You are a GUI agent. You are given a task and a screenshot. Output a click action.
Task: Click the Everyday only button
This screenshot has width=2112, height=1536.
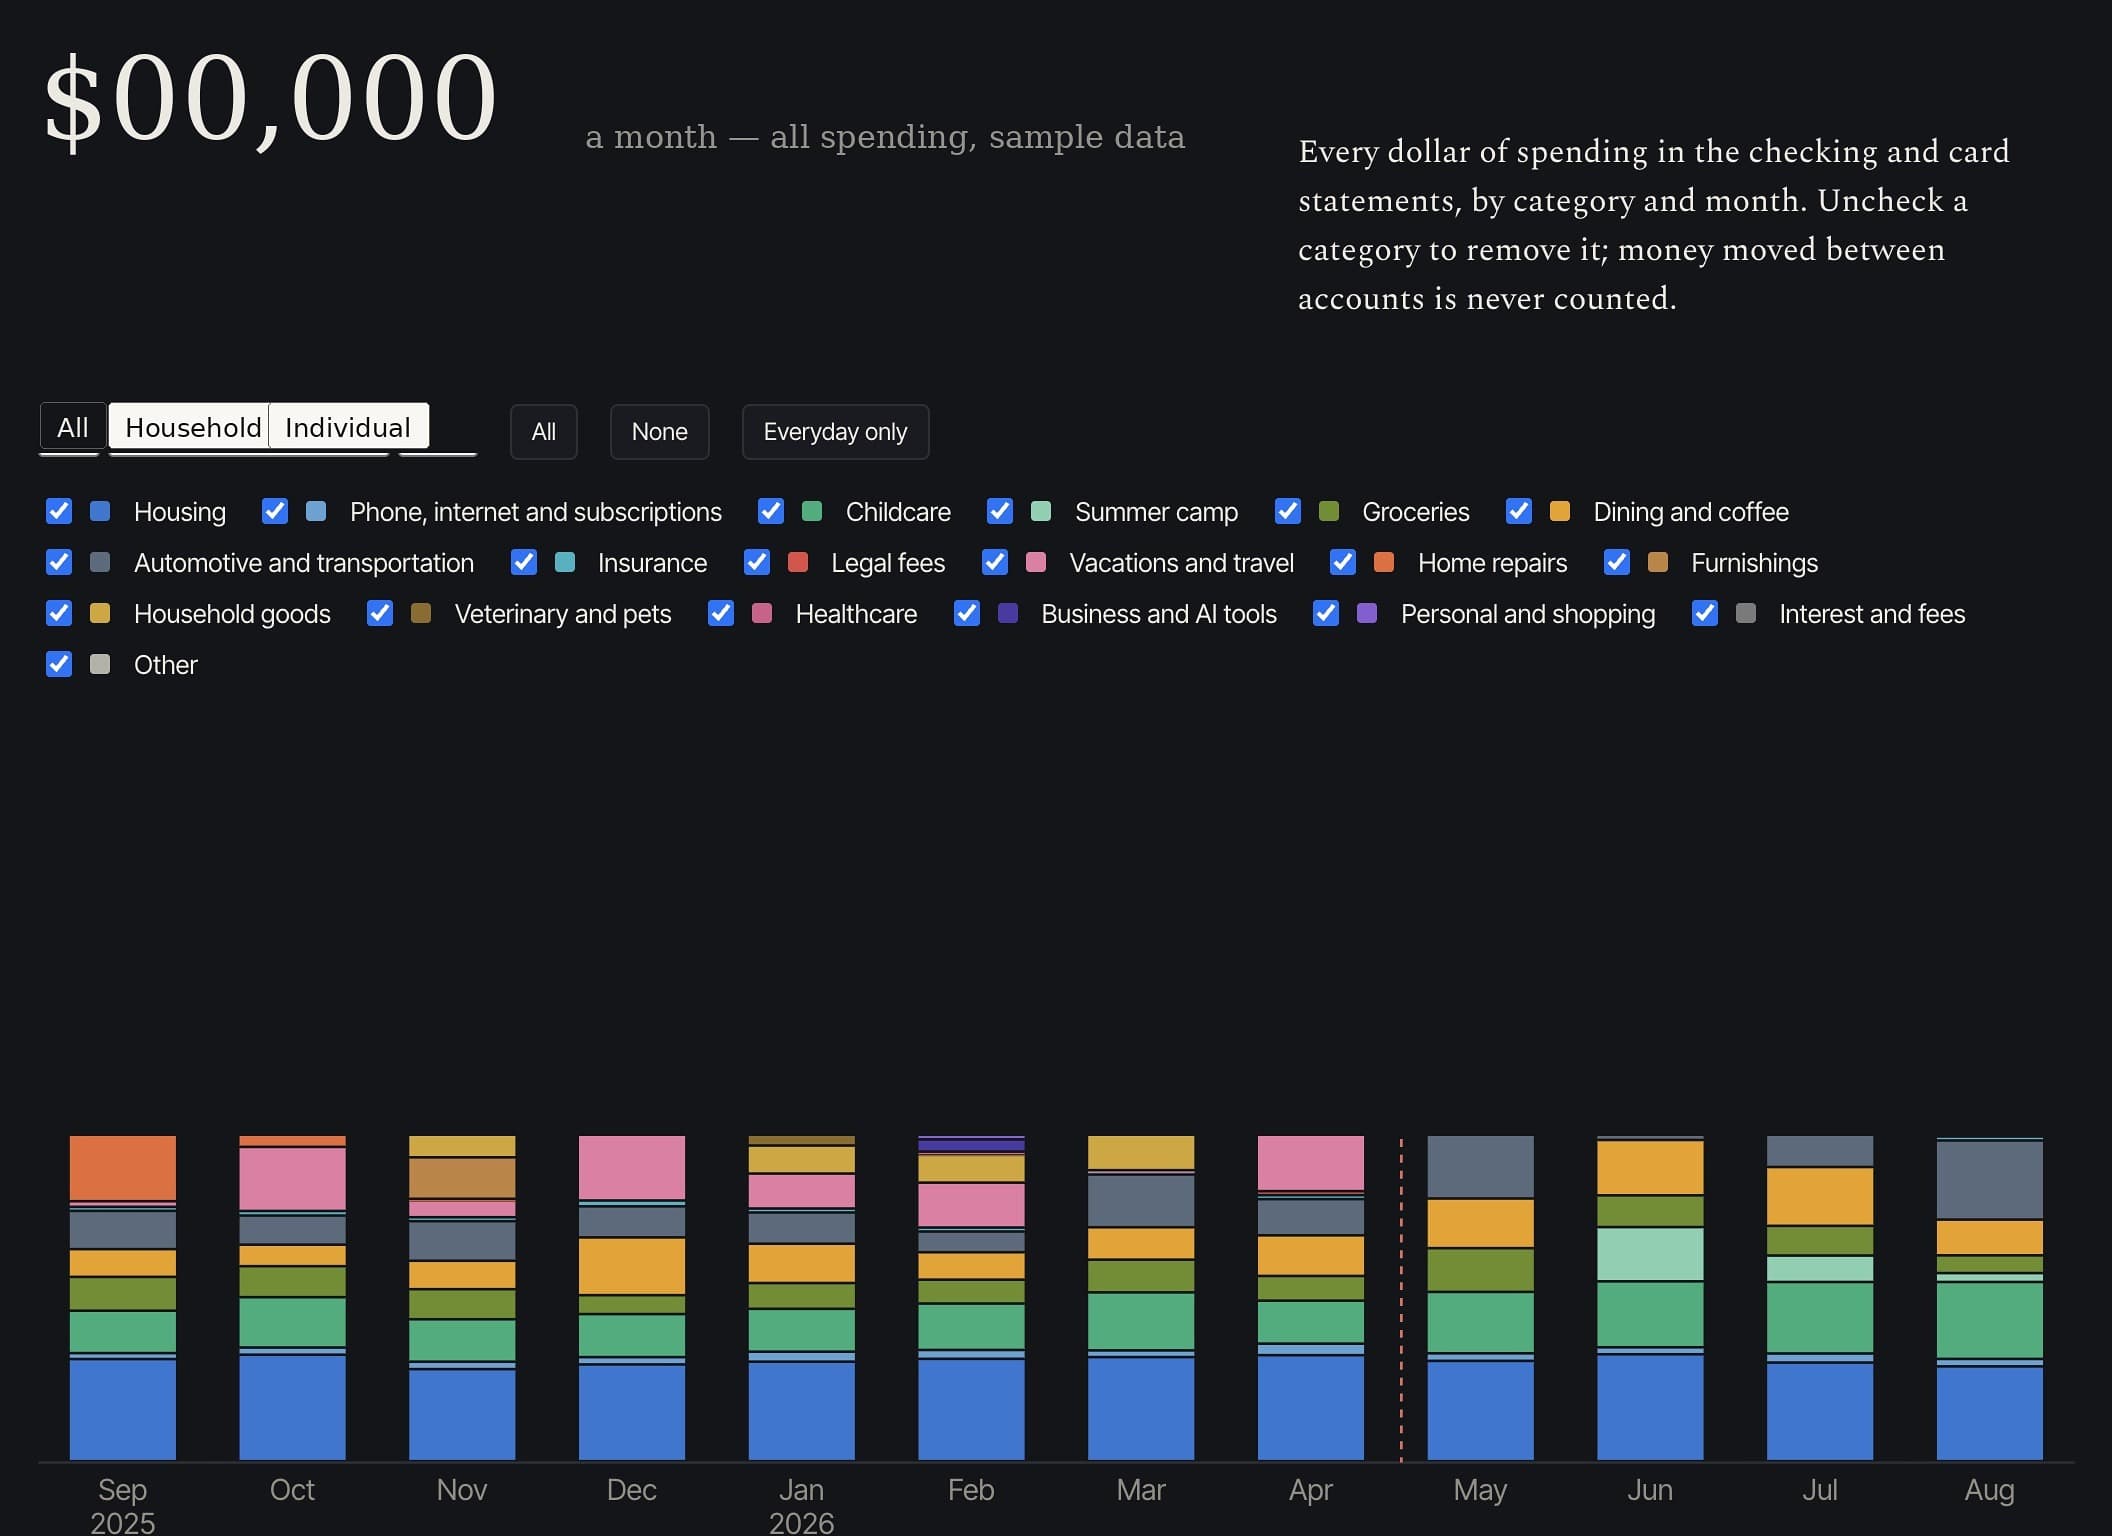coord(836,432)
